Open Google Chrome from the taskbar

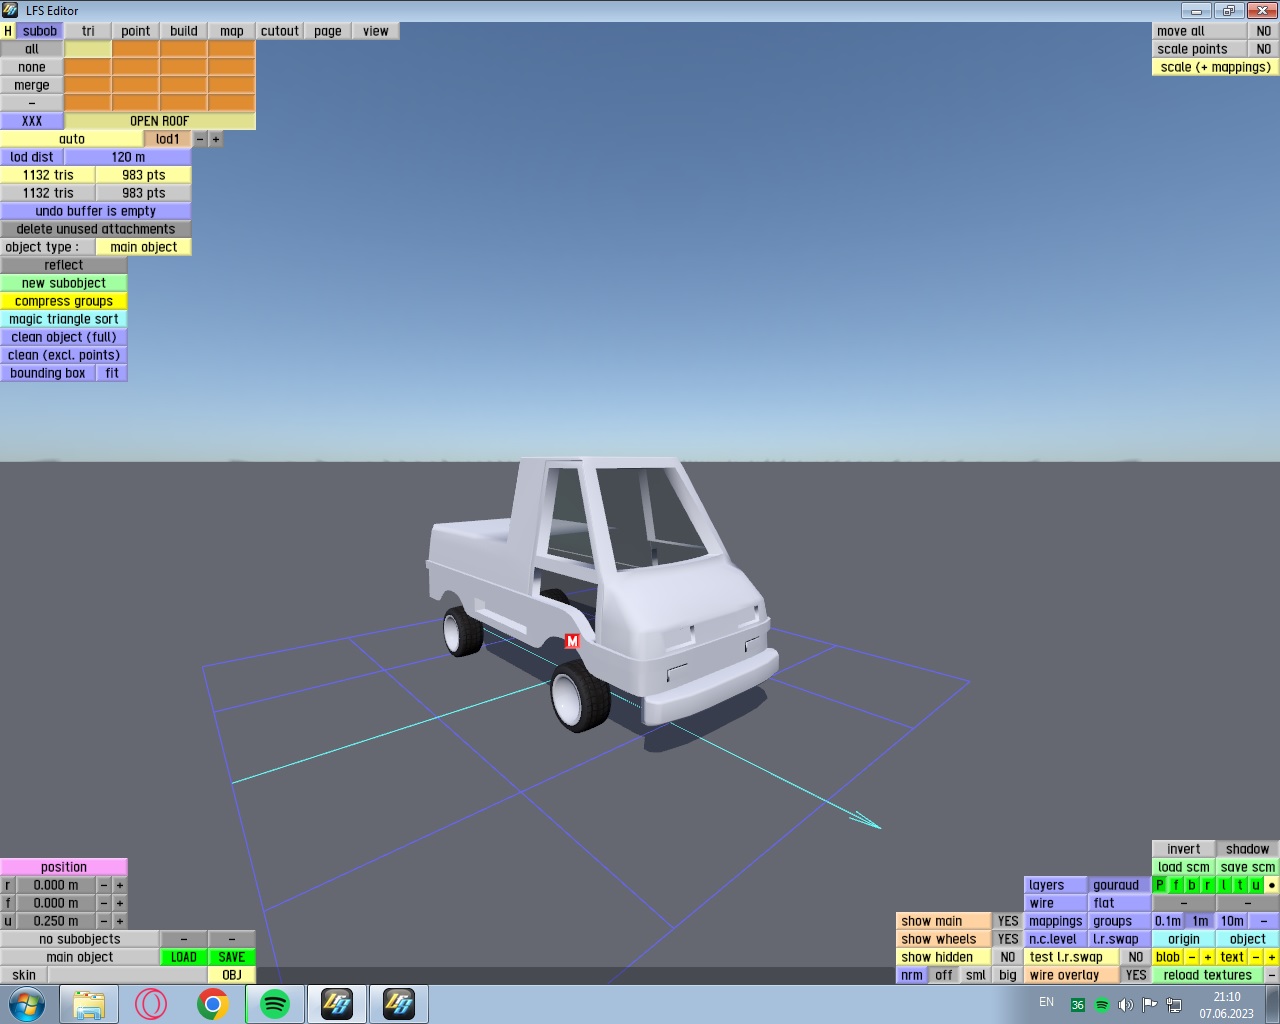pyautogui.click(x=213, y=1004)
